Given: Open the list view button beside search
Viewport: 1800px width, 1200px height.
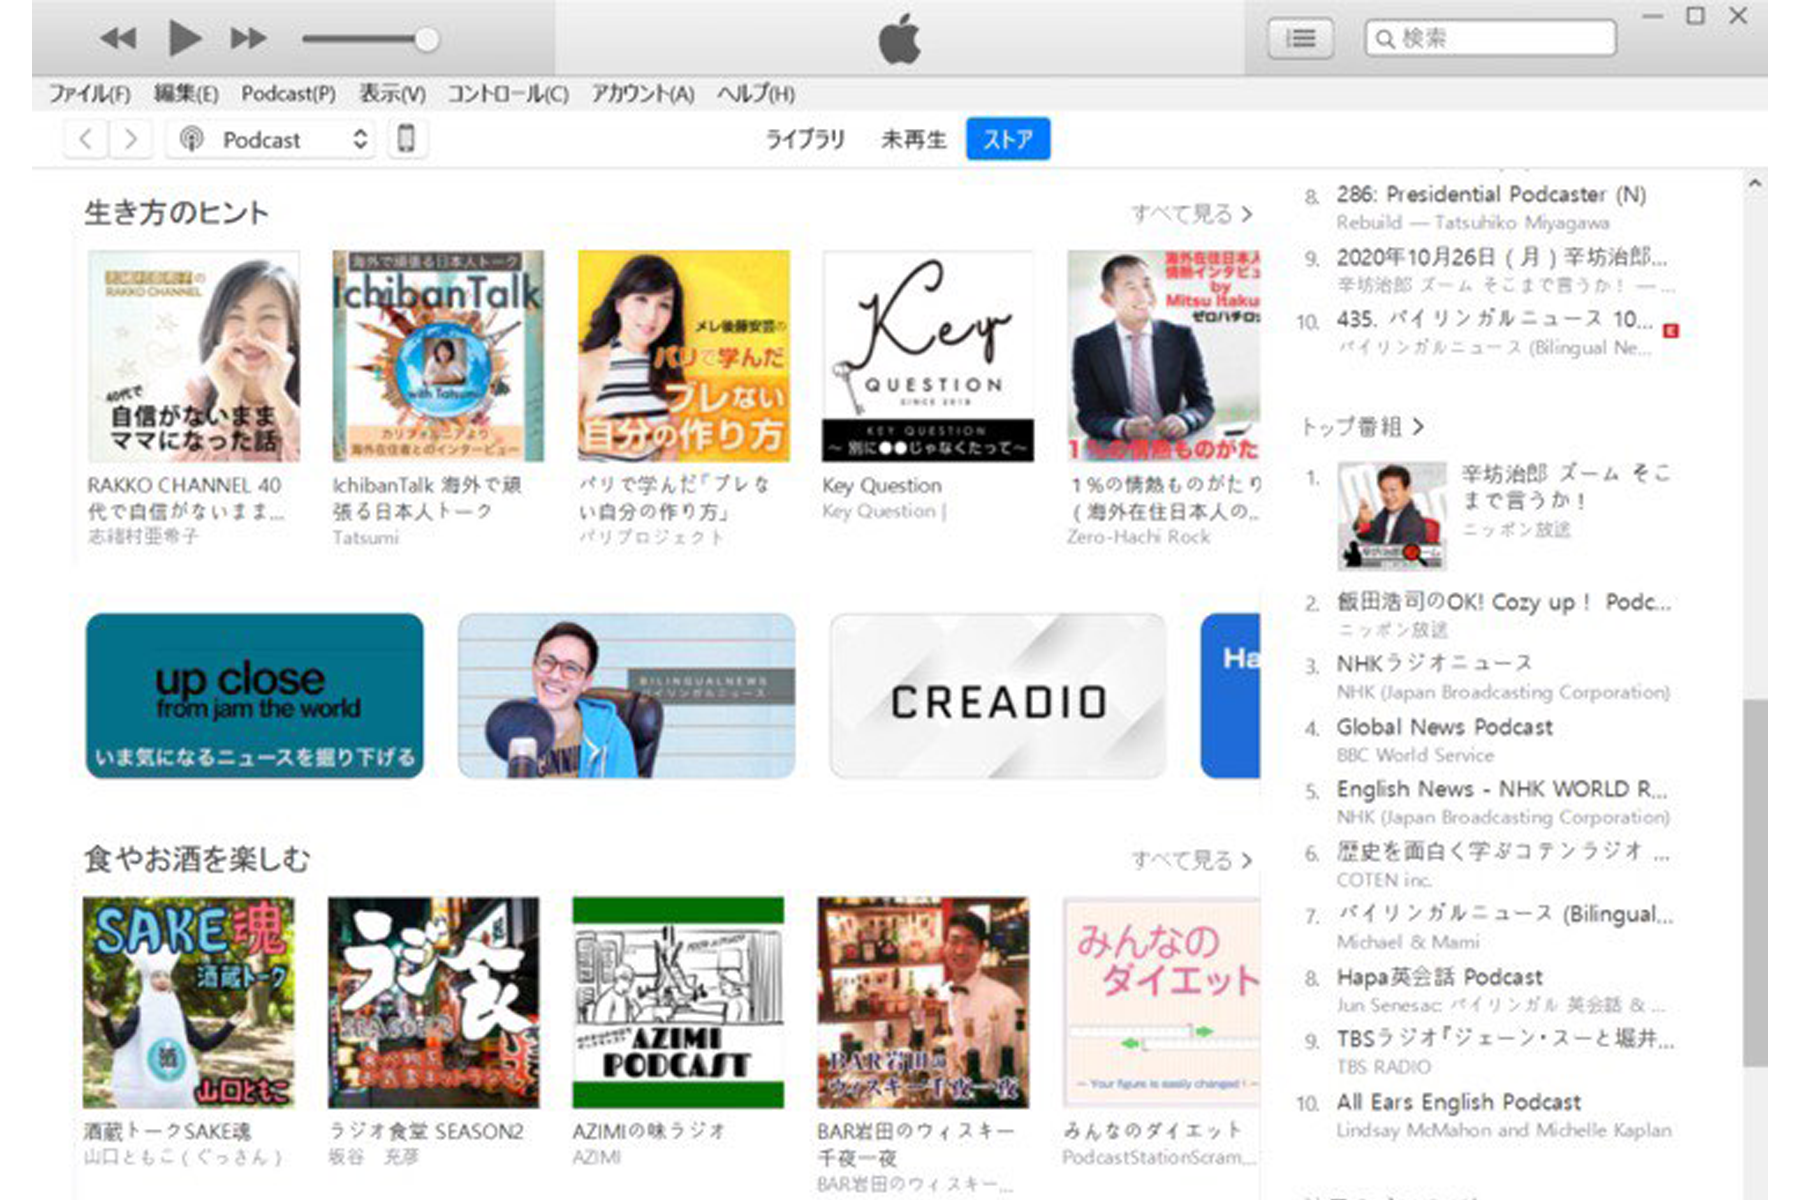Looking at the screenshot, I should click(1300, 39).
